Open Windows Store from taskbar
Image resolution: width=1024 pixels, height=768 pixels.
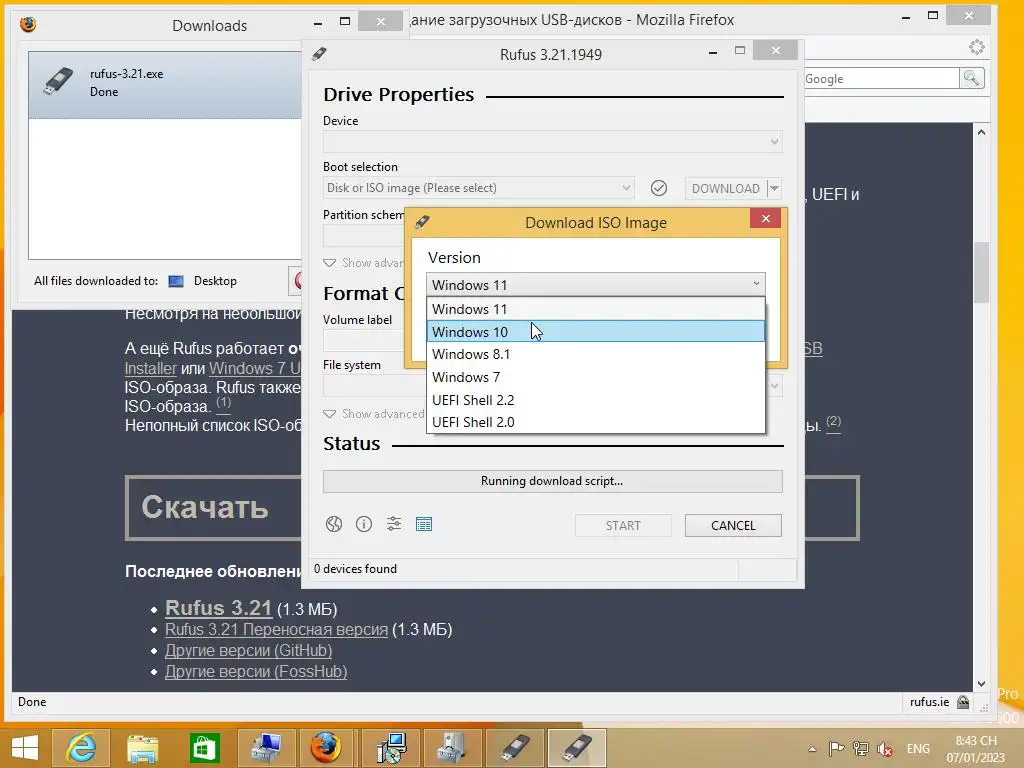pyautogui.click(x=204, y=748)
